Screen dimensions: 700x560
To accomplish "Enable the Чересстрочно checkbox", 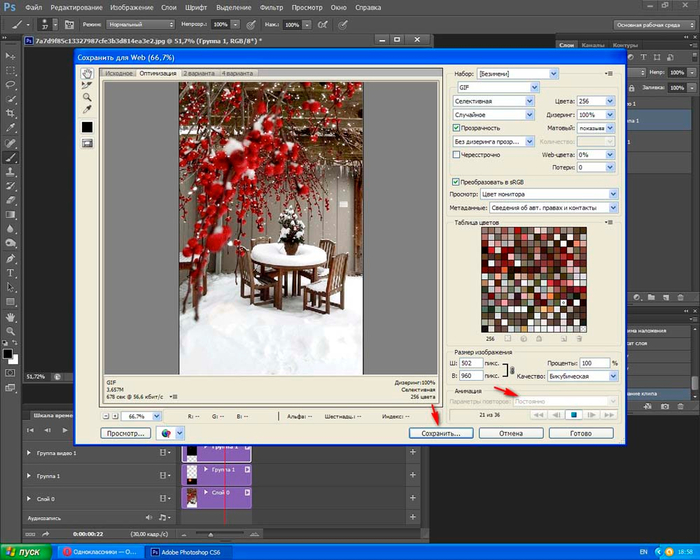I will click(x=456, y=155).
